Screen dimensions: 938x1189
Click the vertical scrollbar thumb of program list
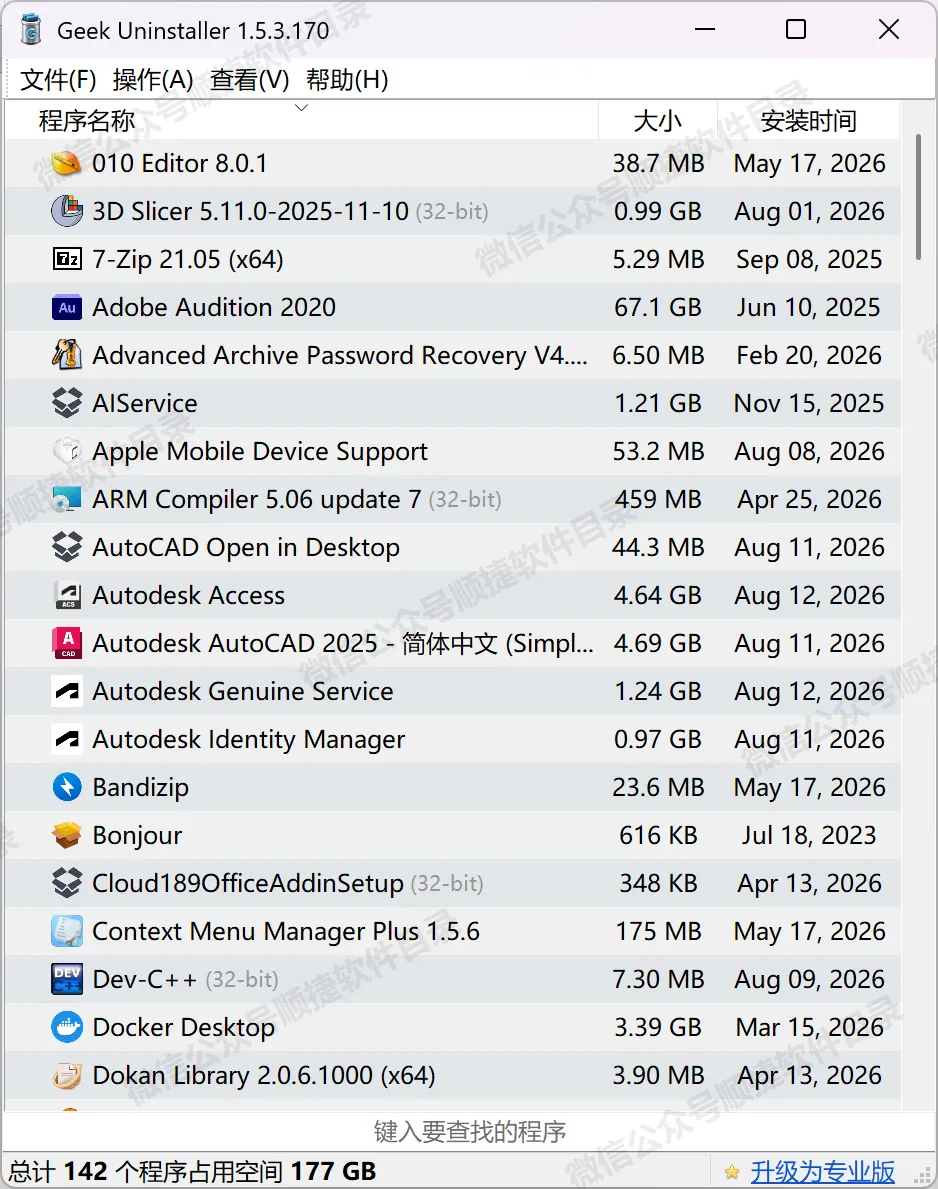click(918, 197)
